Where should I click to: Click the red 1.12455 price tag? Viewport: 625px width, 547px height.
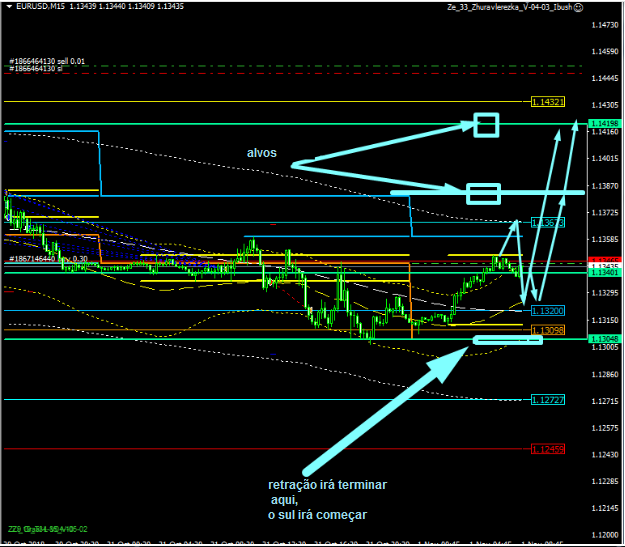[x=548, y=447]
